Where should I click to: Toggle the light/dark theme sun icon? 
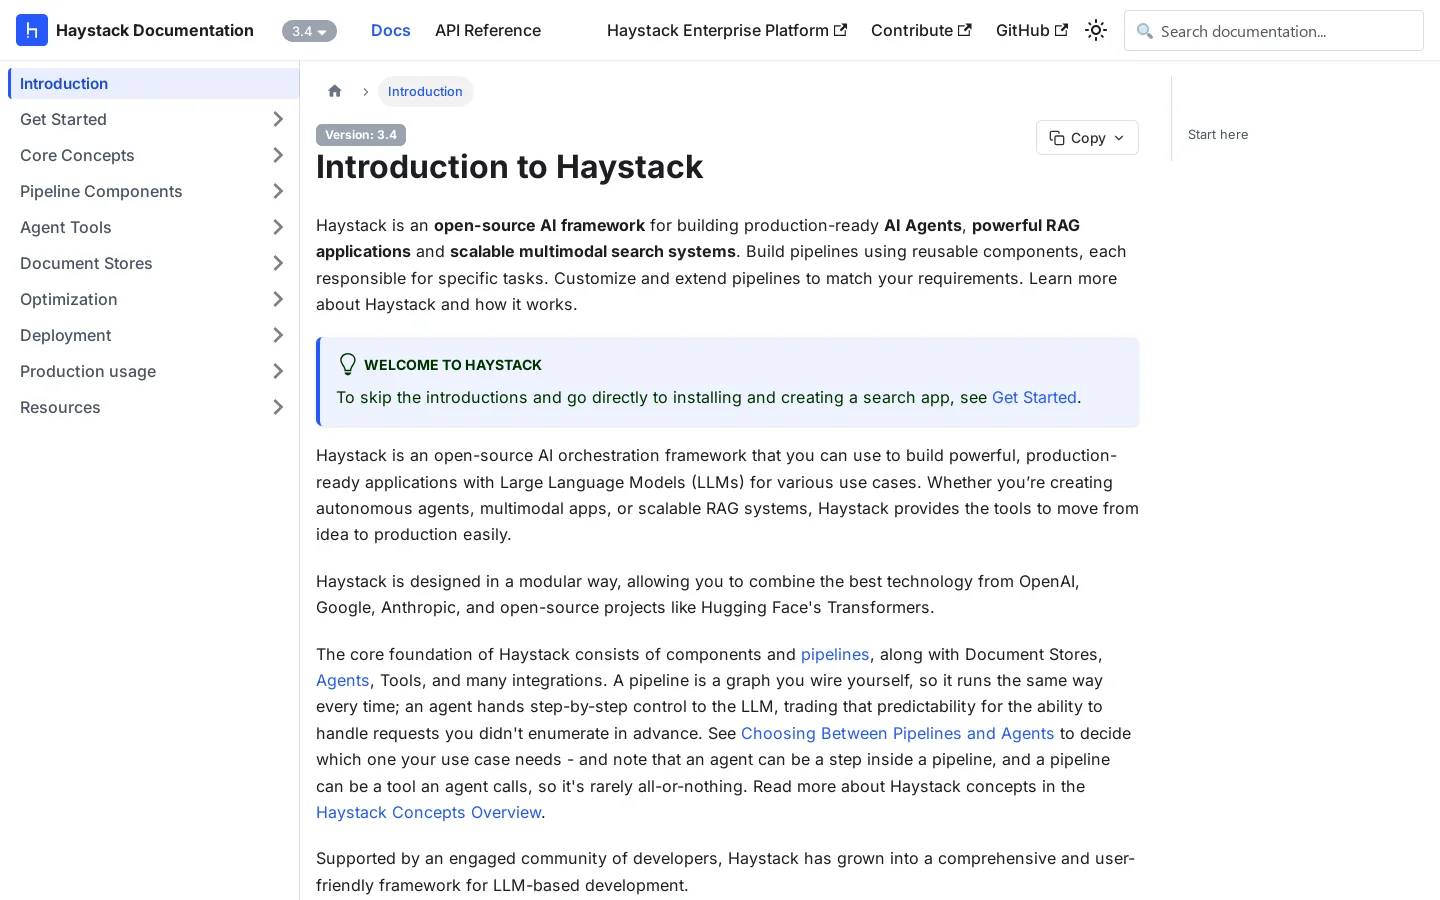(1096, 30)
